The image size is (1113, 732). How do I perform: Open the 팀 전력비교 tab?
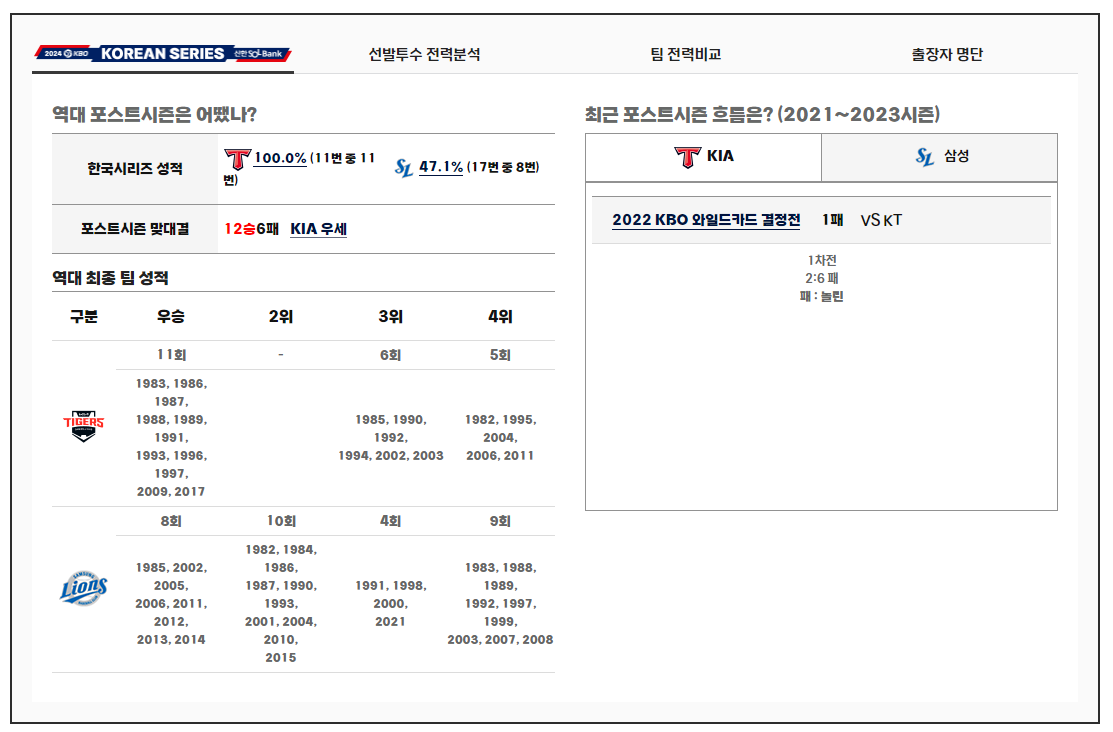[686, 54]
